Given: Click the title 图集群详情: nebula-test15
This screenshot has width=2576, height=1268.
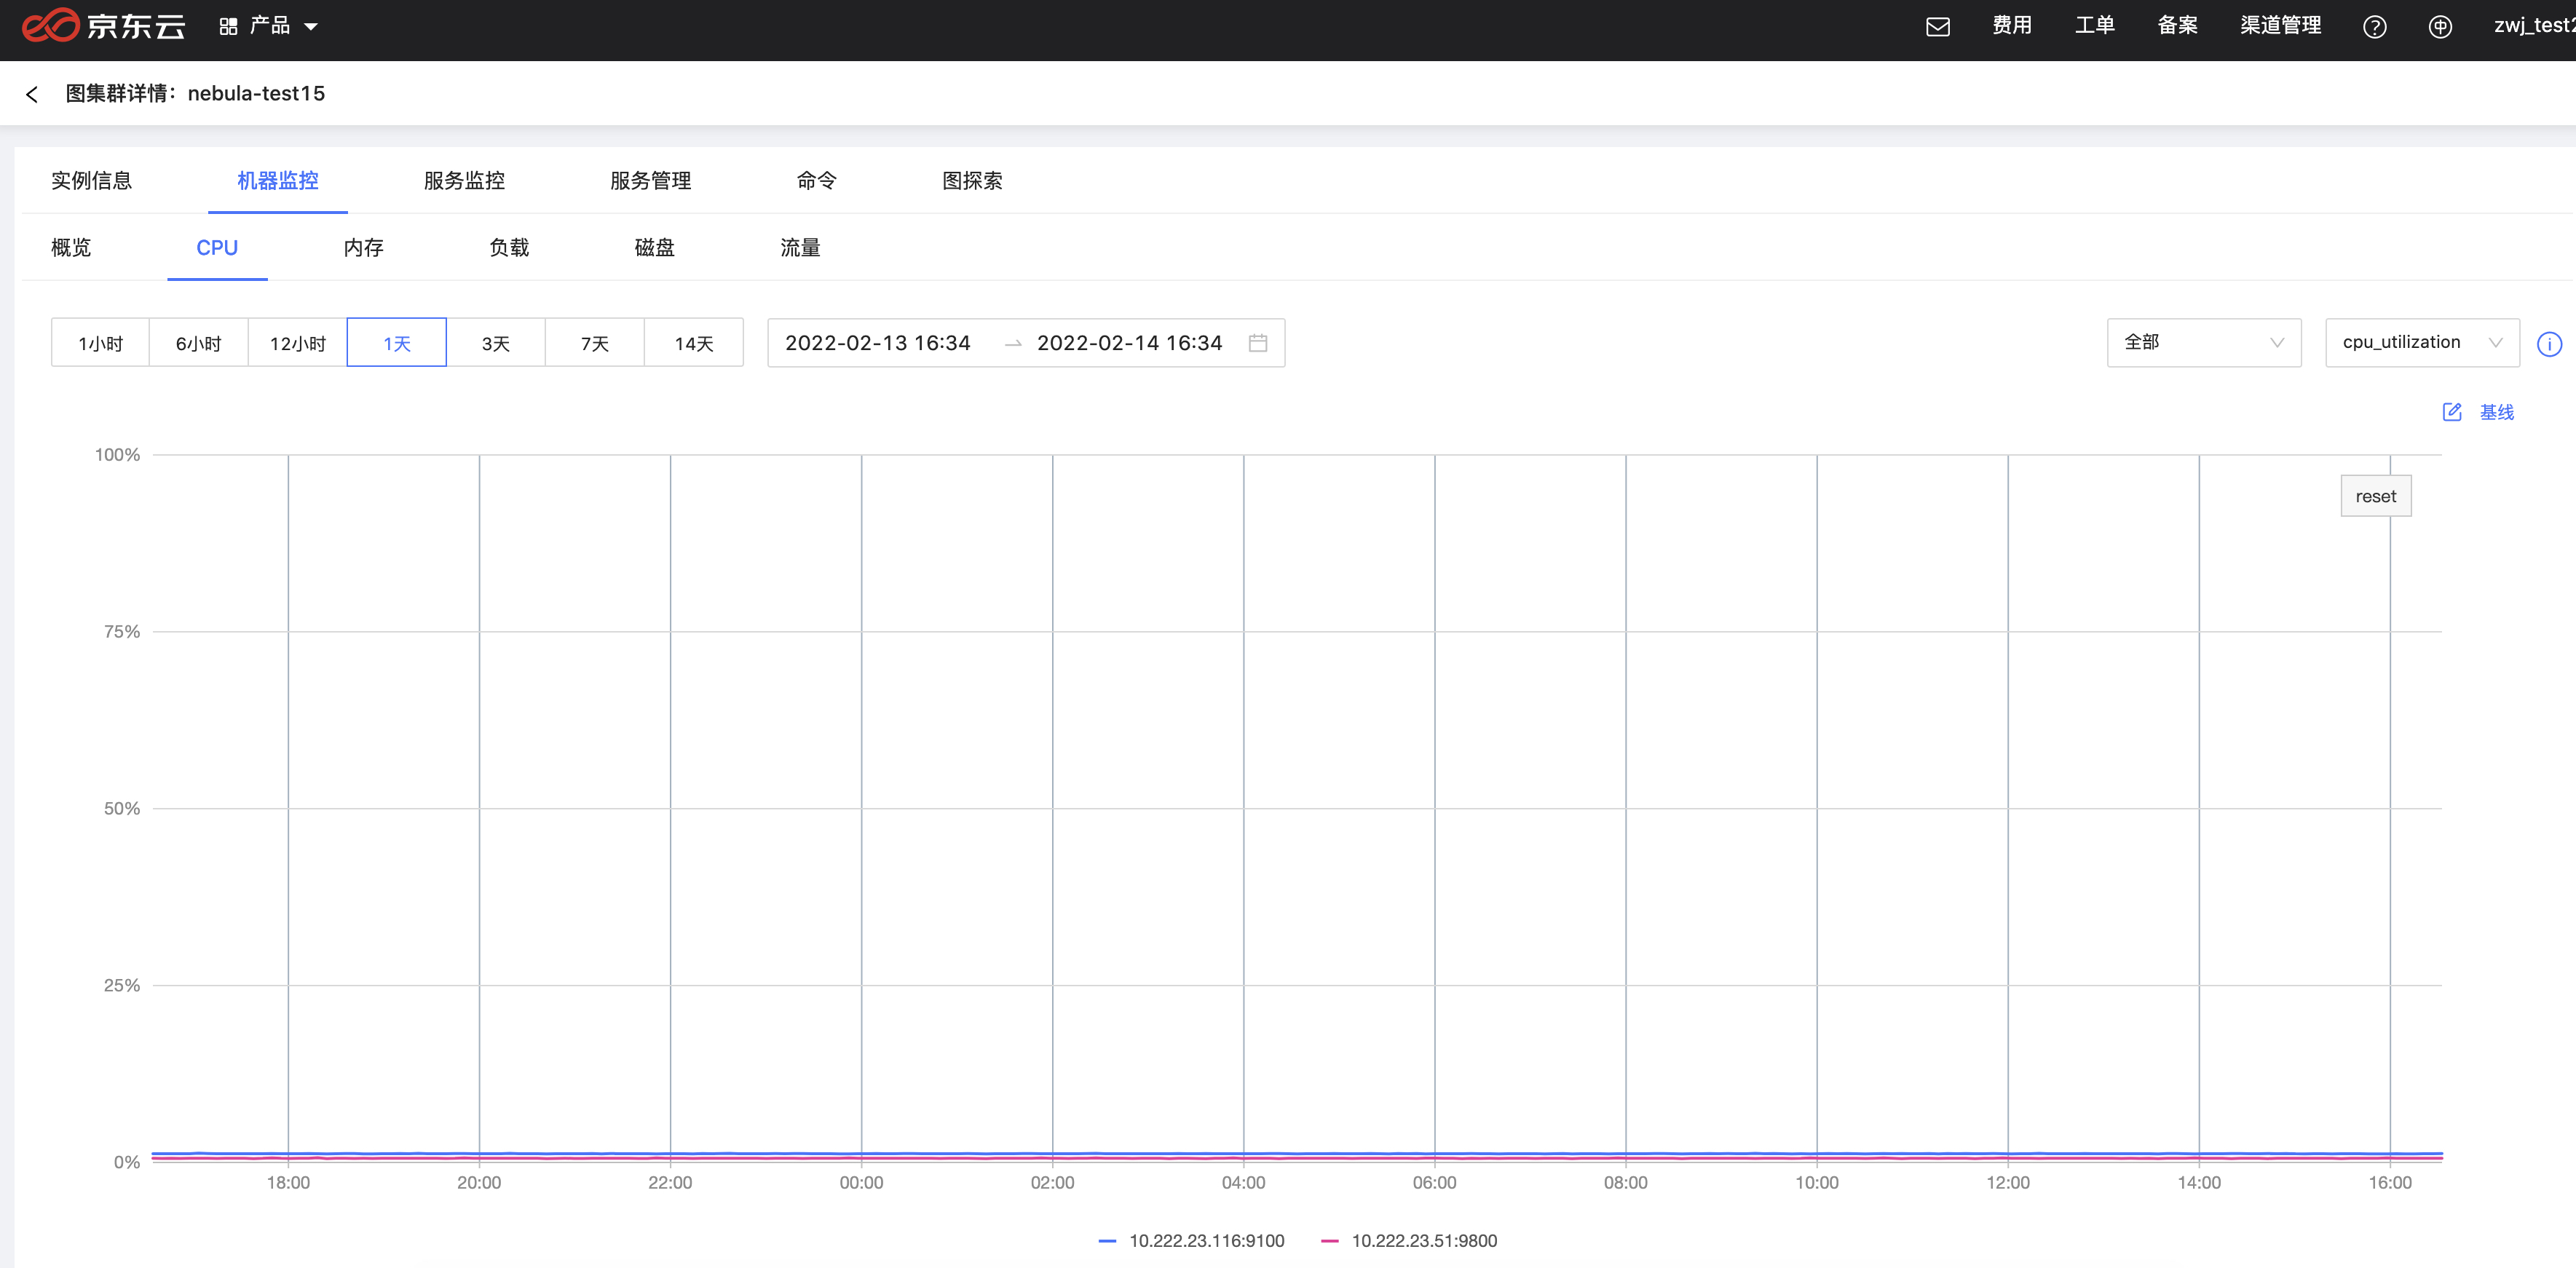Looking at the screenshot, I should click(x=195, y=93).
